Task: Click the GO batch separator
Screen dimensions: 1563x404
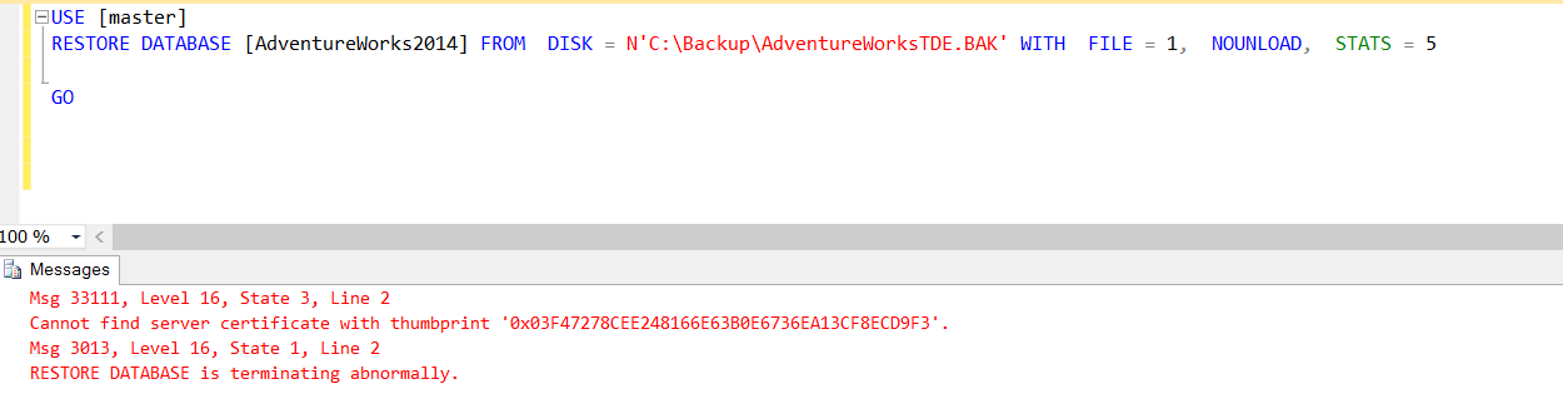Action: coord(62,97)
